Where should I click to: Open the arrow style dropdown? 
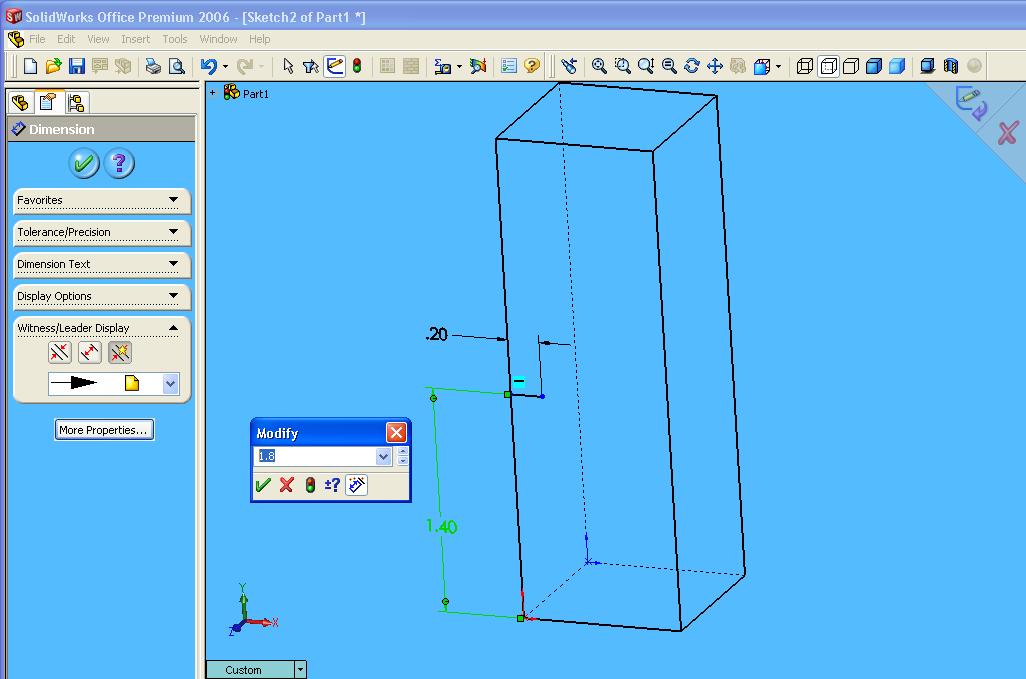(x=170, y=384)
